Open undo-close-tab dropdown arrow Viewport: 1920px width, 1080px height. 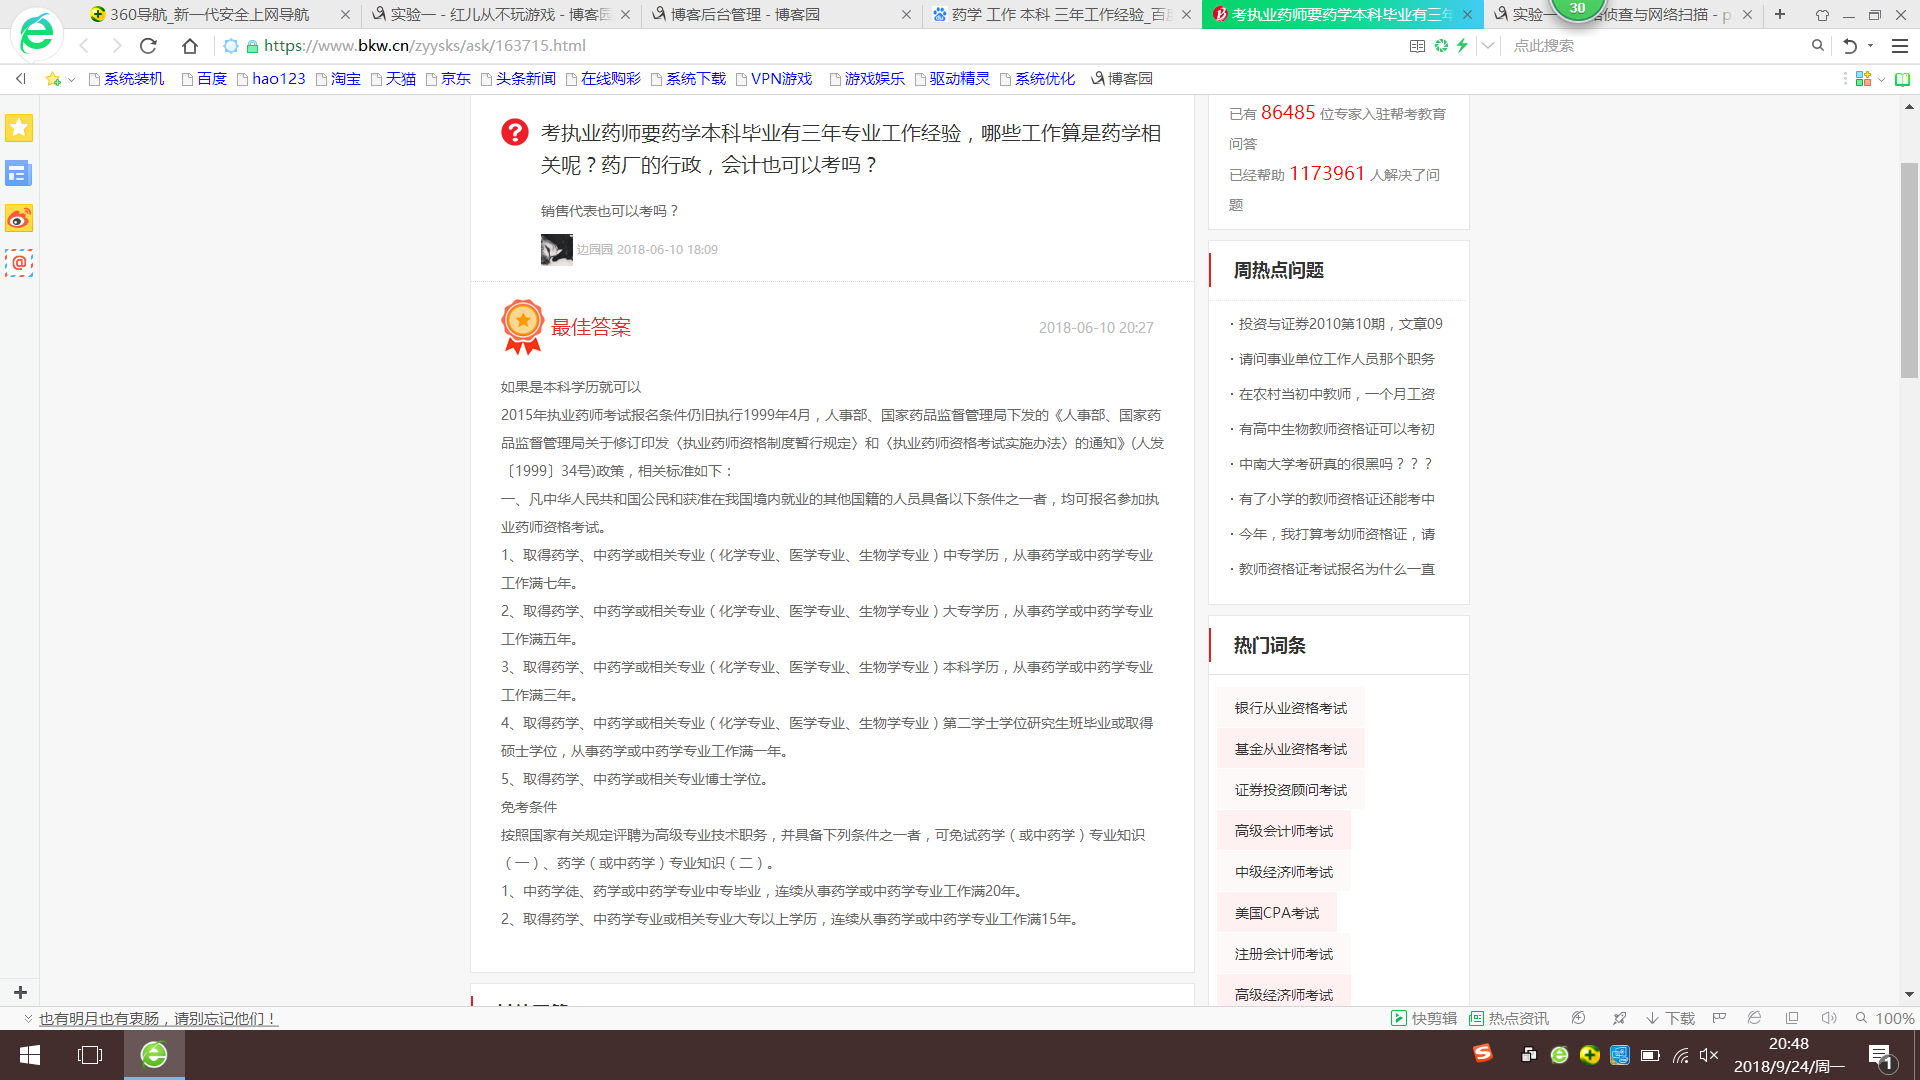click(1870, 46)
